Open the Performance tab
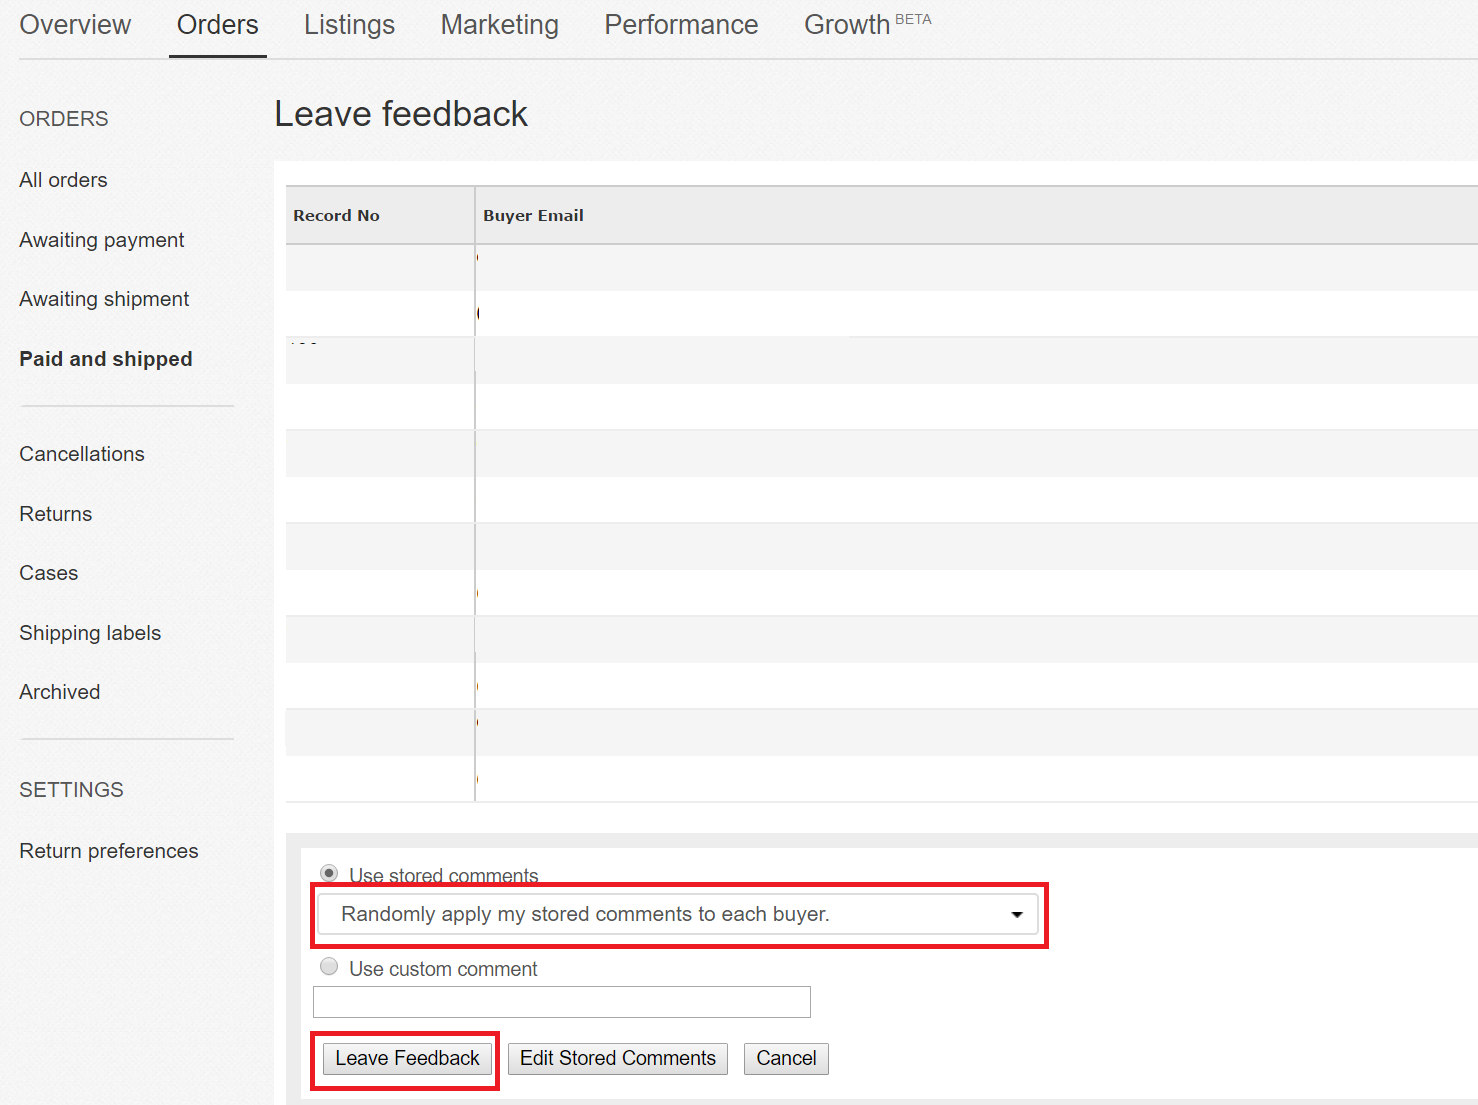This screenshot has height=1105, width=1478. pyautogui.click(x=681, y=25)
